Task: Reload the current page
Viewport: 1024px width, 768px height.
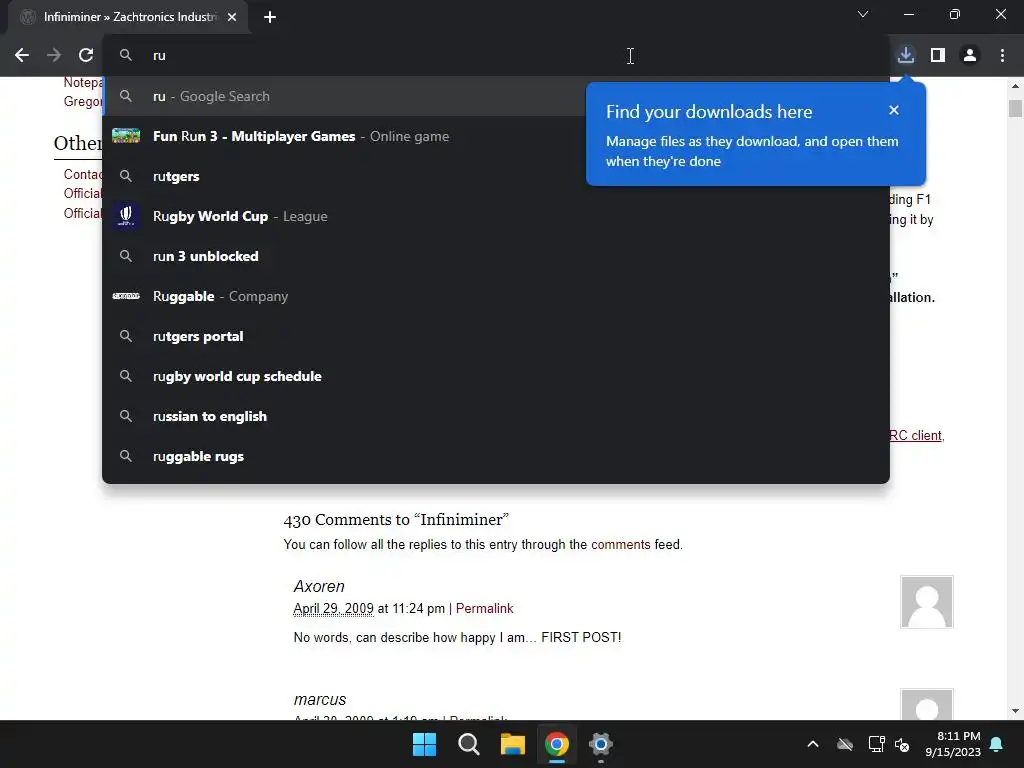Action: (86, 56)
